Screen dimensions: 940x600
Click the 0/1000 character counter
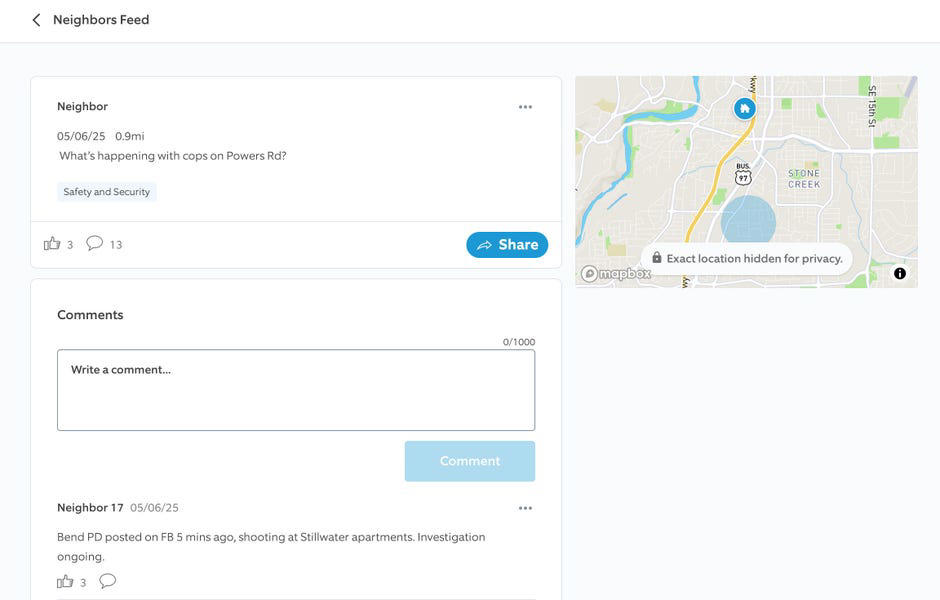(519, 342)
